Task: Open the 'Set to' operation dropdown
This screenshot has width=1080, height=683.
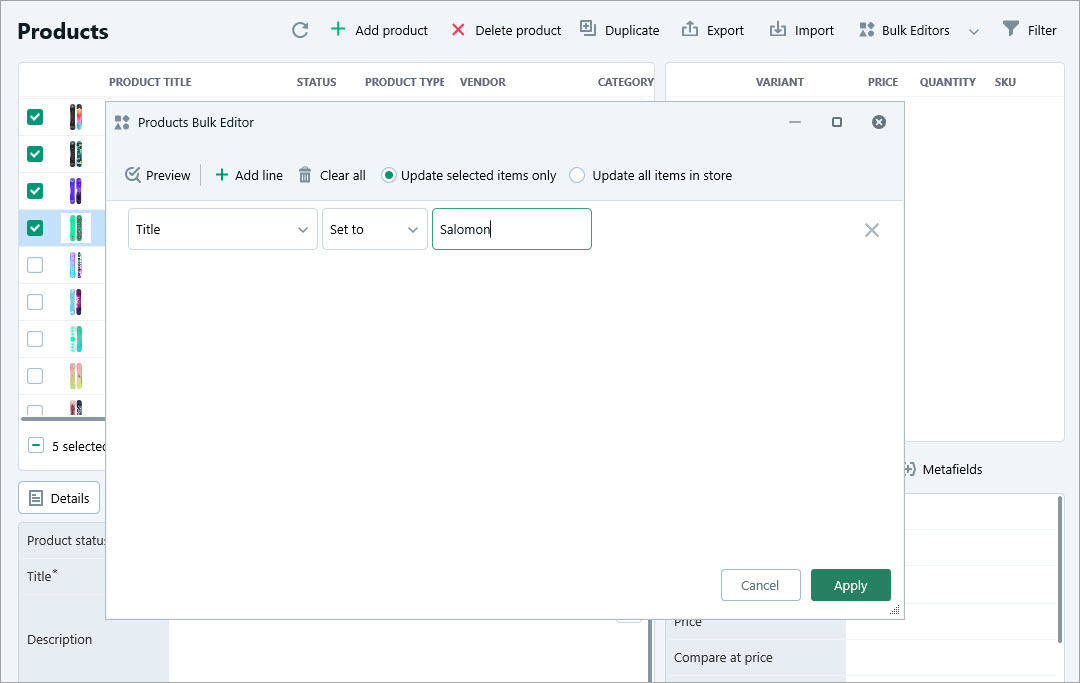Action: (x=375, y=229)
